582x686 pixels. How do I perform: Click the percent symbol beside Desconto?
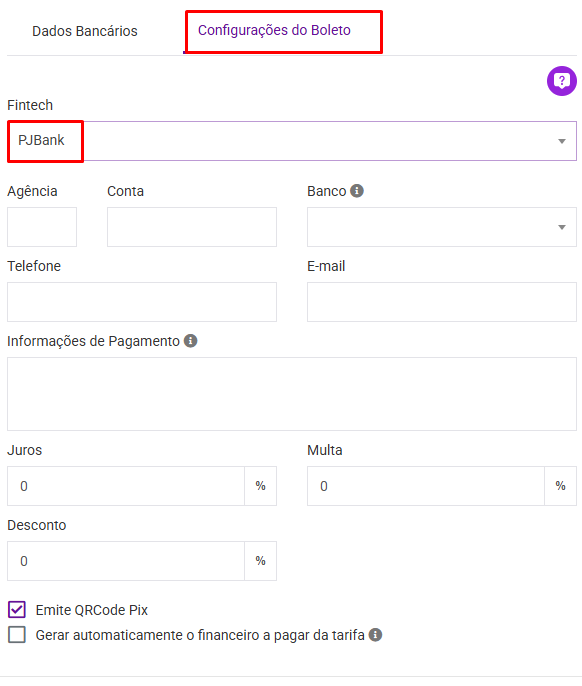pyautogui.click(x=260, y=561)
